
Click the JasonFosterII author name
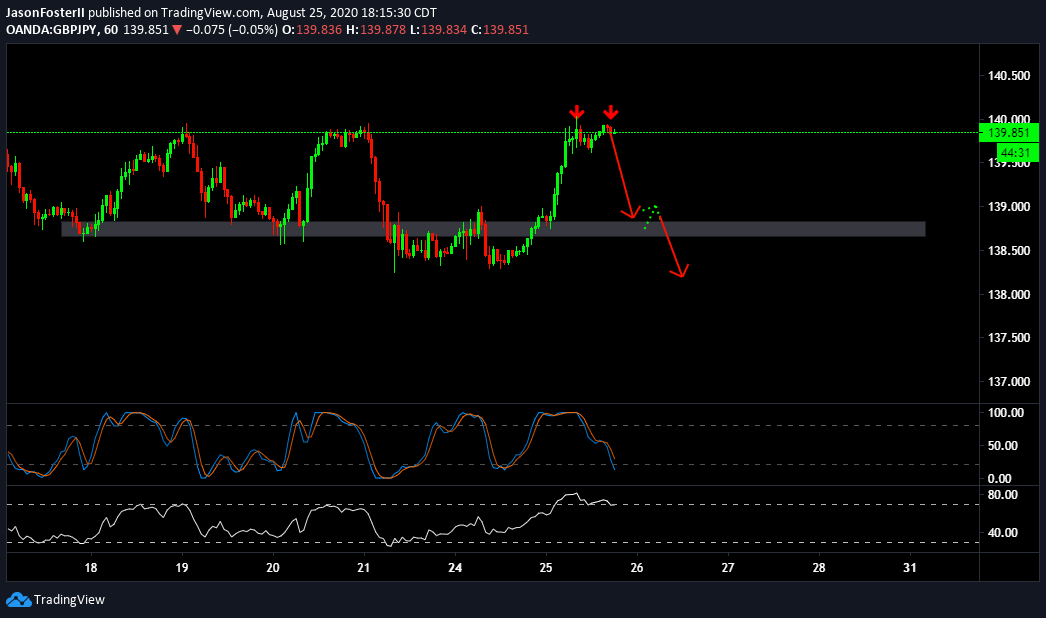point(45,13)
